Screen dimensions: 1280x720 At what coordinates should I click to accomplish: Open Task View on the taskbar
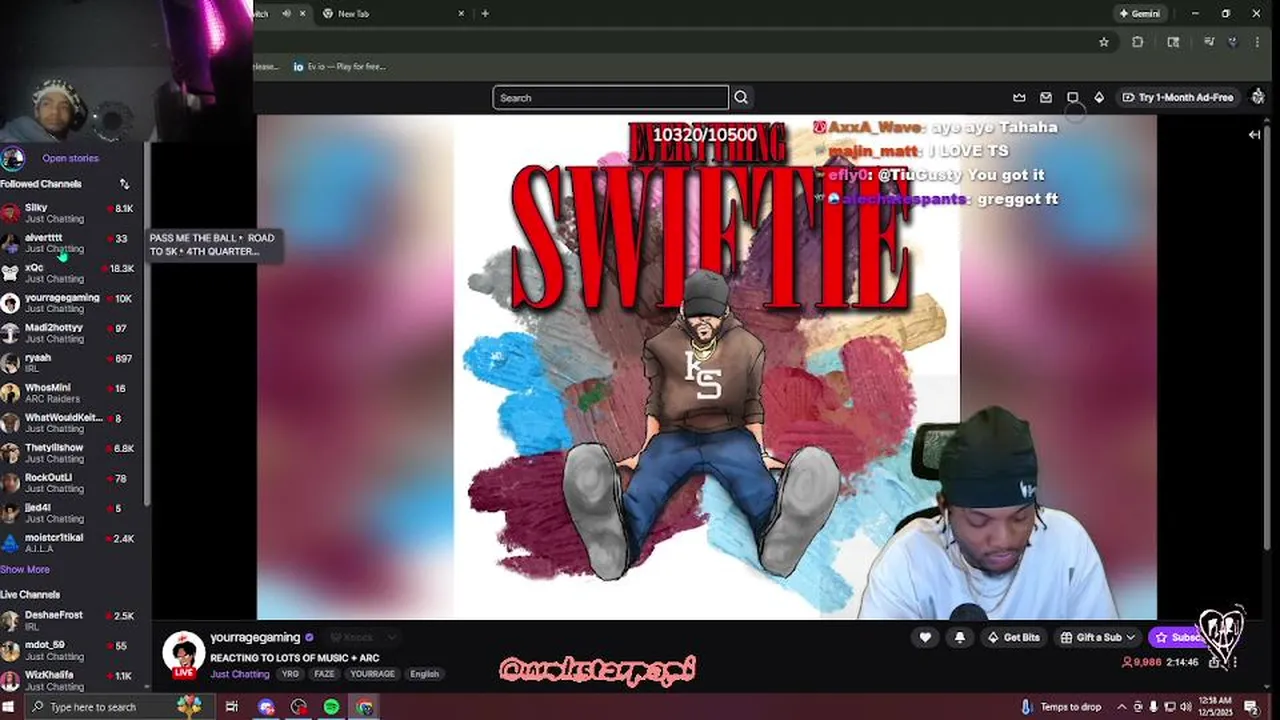(232, 707)
